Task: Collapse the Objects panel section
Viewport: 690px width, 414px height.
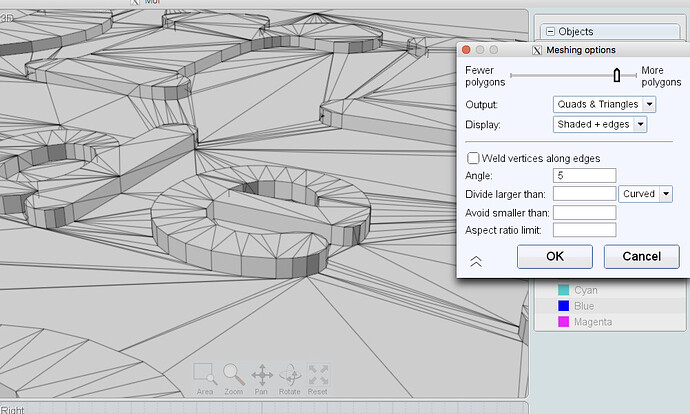Action: 551,32
